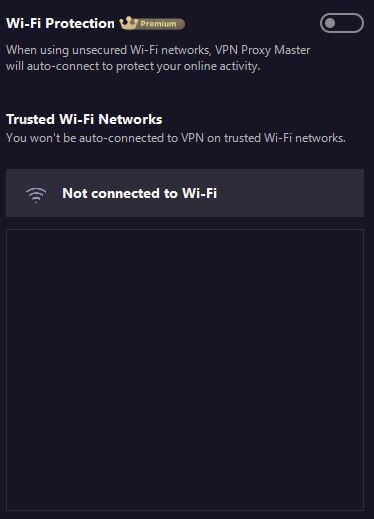Click the right end of the Wi-Fi Protection switch track
This screenshot has width=374, height=519.
357,23
